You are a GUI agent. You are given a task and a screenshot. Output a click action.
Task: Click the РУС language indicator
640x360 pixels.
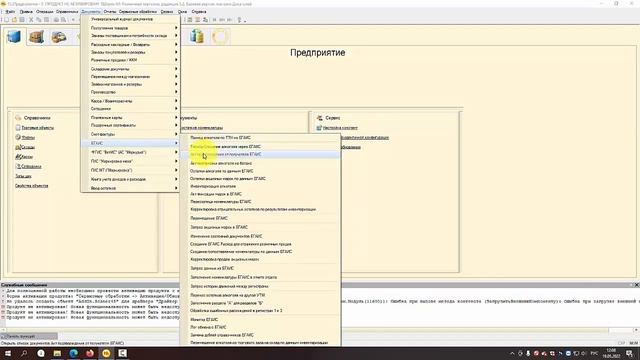(594, 353)
